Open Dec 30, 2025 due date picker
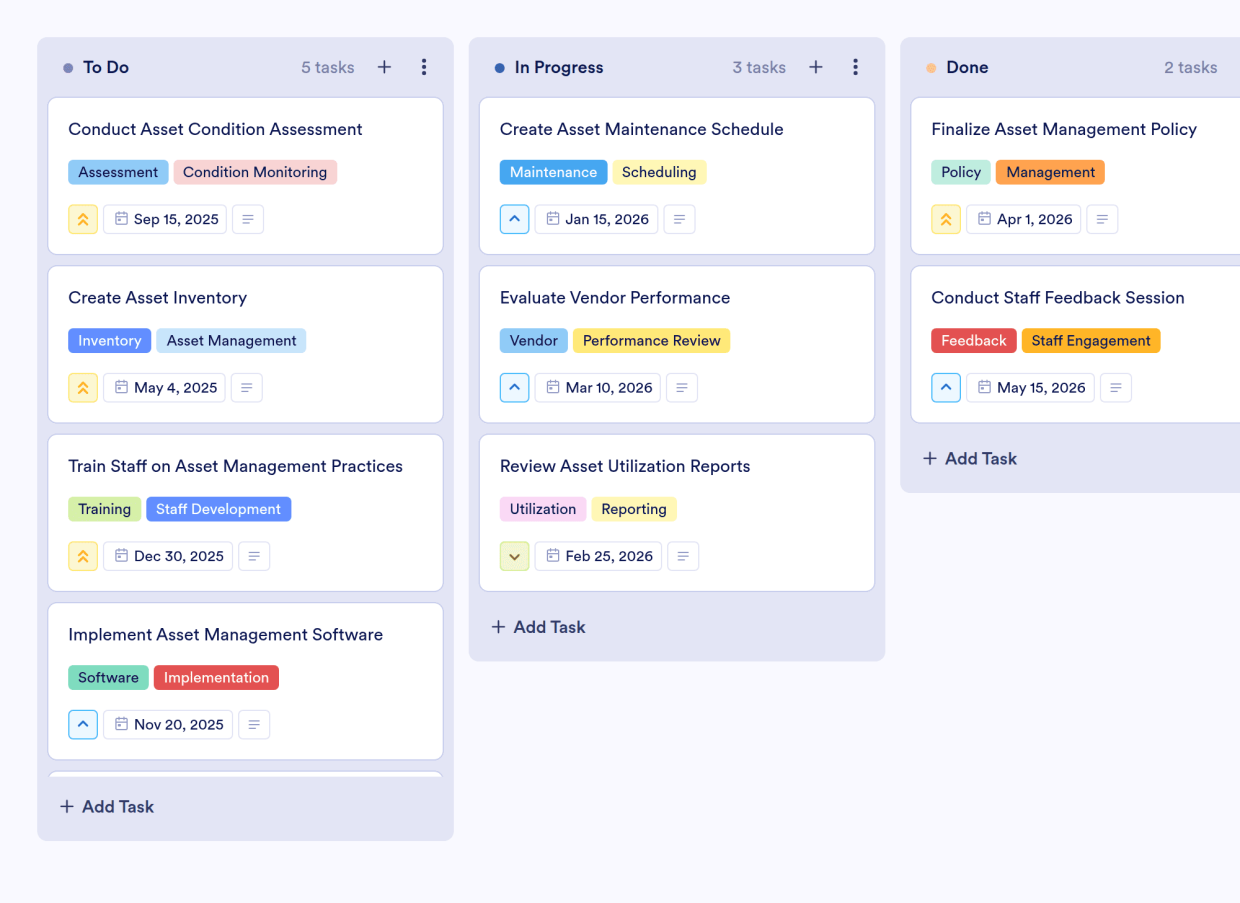1240x903 pixels. [x=168, y=556]
